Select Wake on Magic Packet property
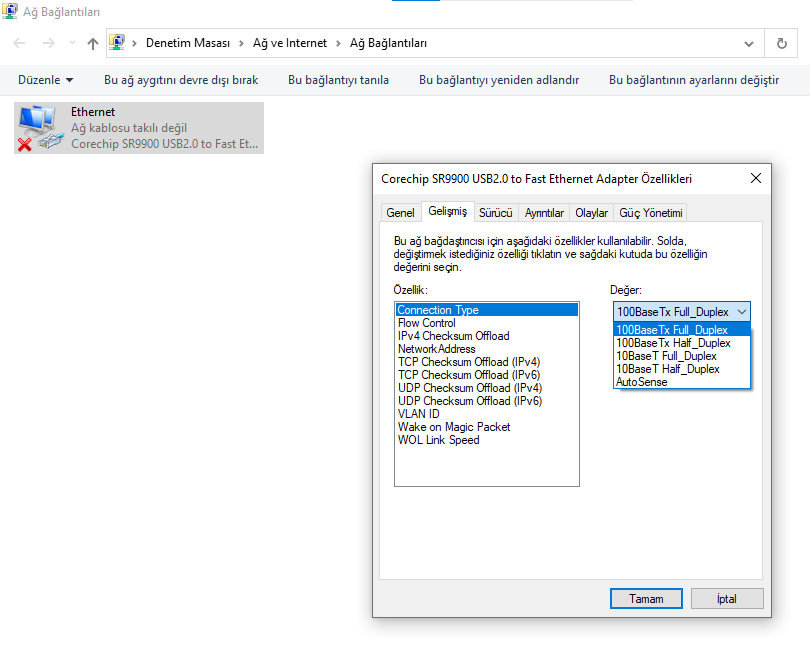Image resolution: width=810 pixels, height=661 pixels. click(487, 427)
